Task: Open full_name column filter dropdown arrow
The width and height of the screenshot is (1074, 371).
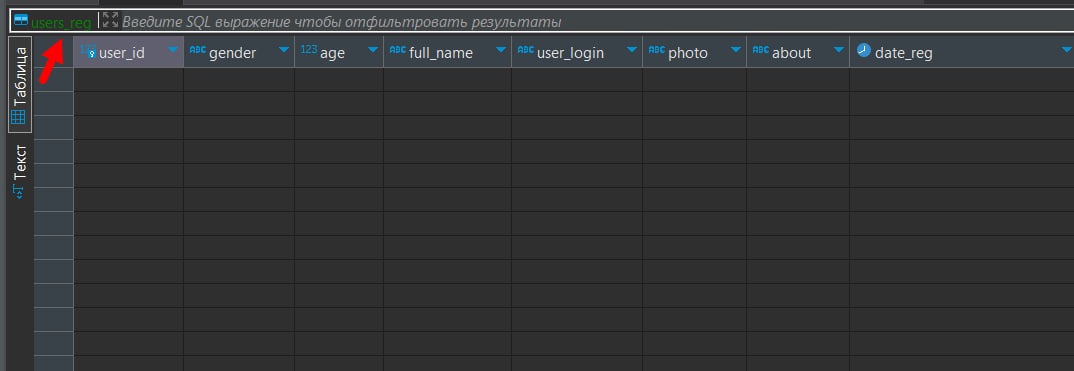Action: tap(501, 50)
